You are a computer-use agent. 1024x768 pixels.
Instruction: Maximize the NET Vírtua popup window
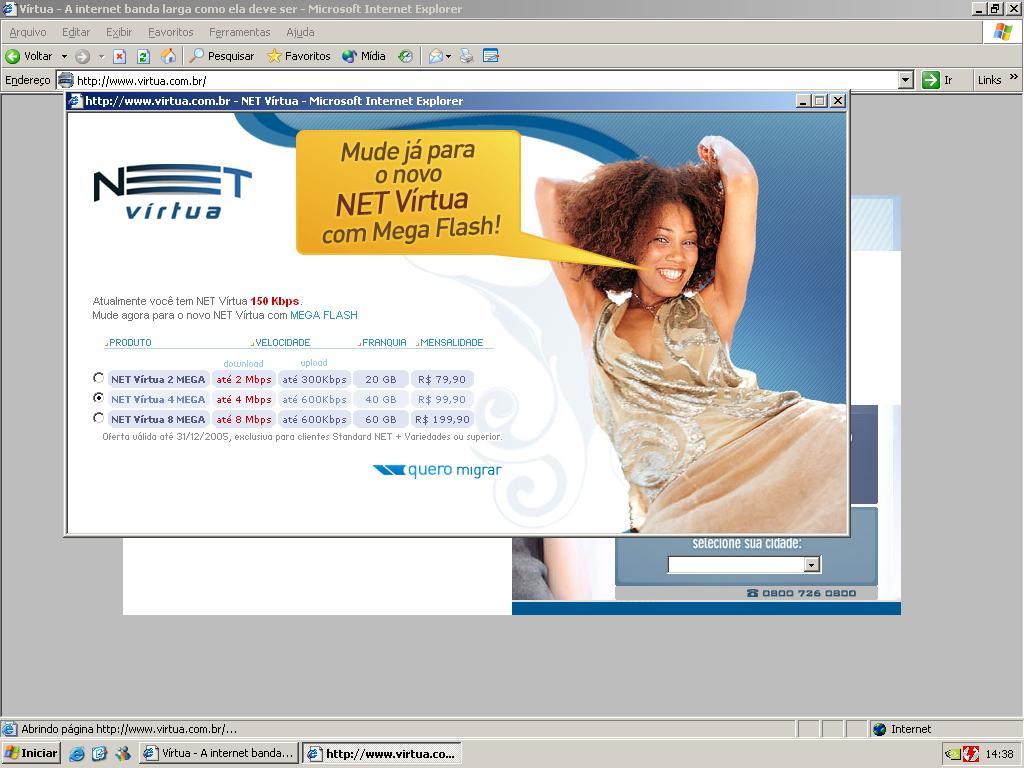point(820,101)
